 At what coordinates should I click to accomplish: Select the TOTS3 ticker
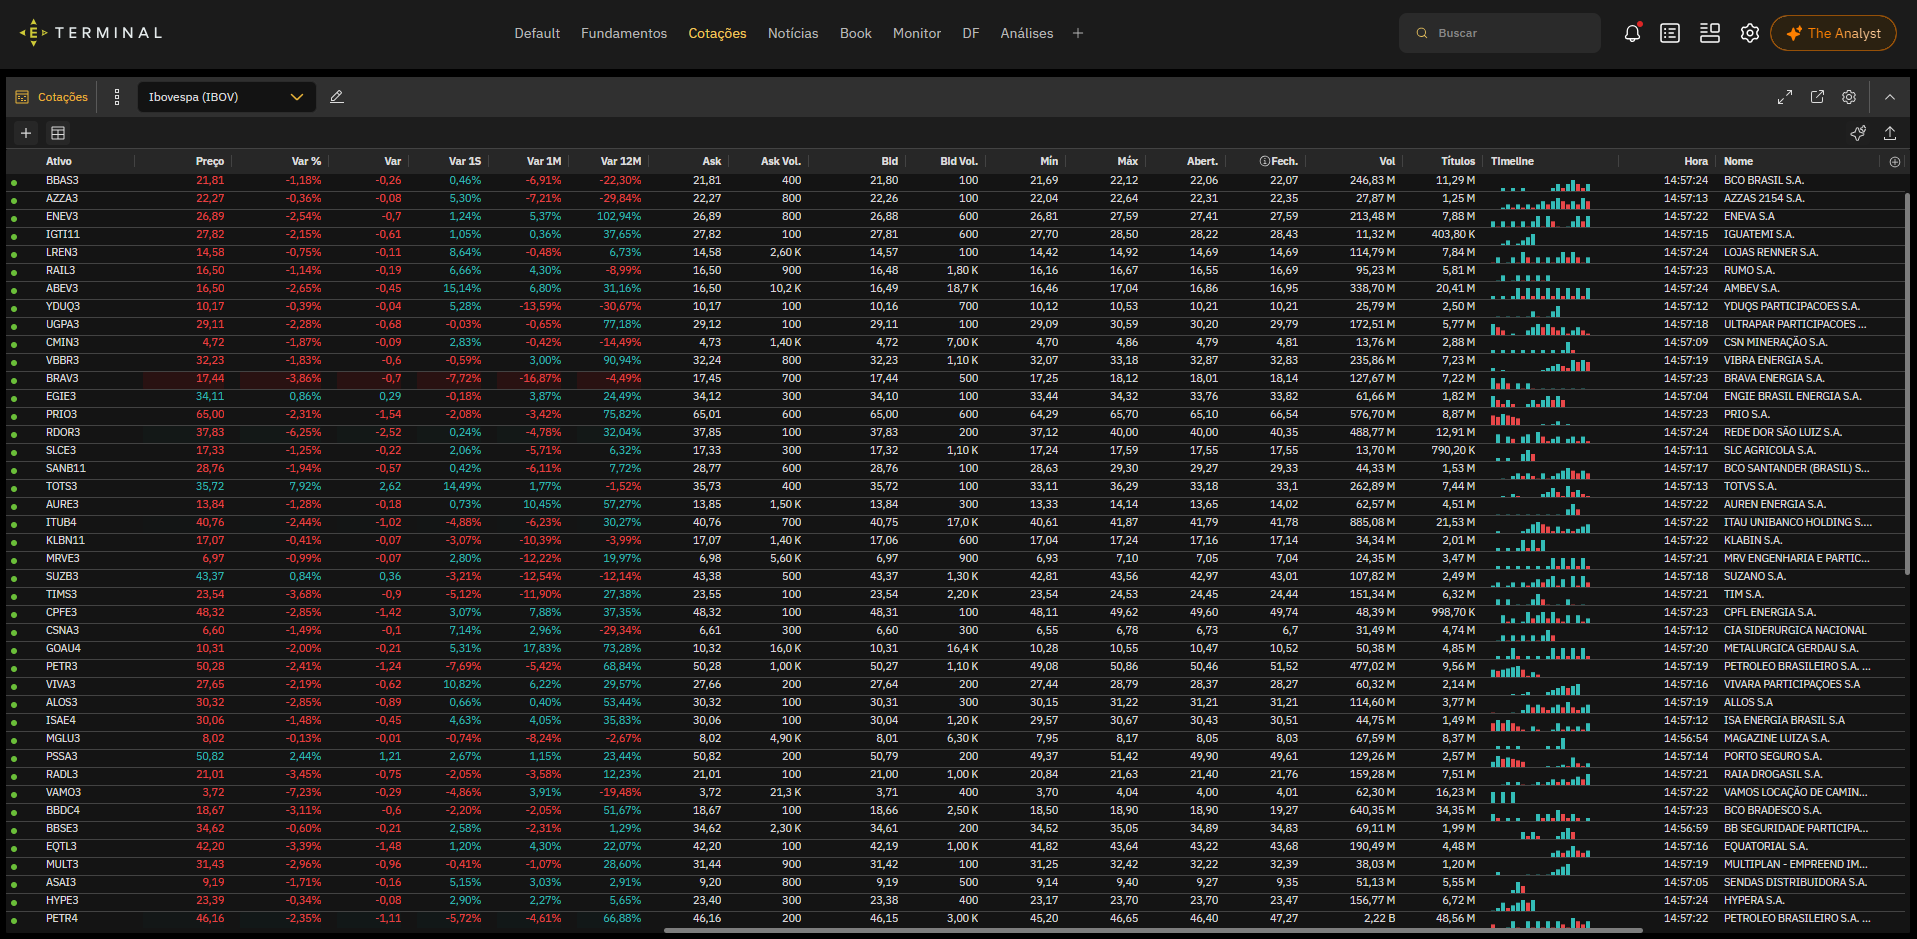coord(61,487)
